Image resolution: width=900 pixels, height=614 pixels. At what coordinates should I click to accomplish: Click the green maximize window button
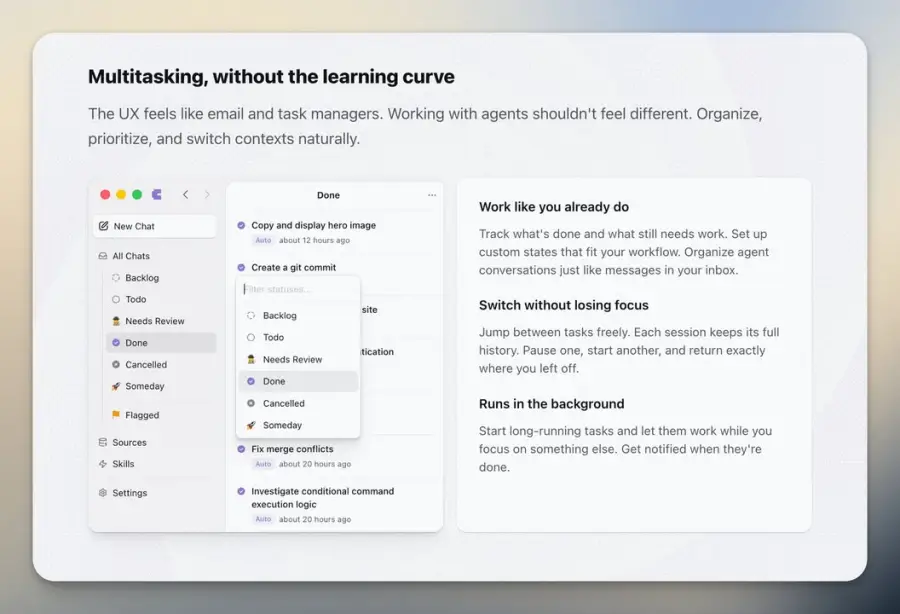point(137,195)
